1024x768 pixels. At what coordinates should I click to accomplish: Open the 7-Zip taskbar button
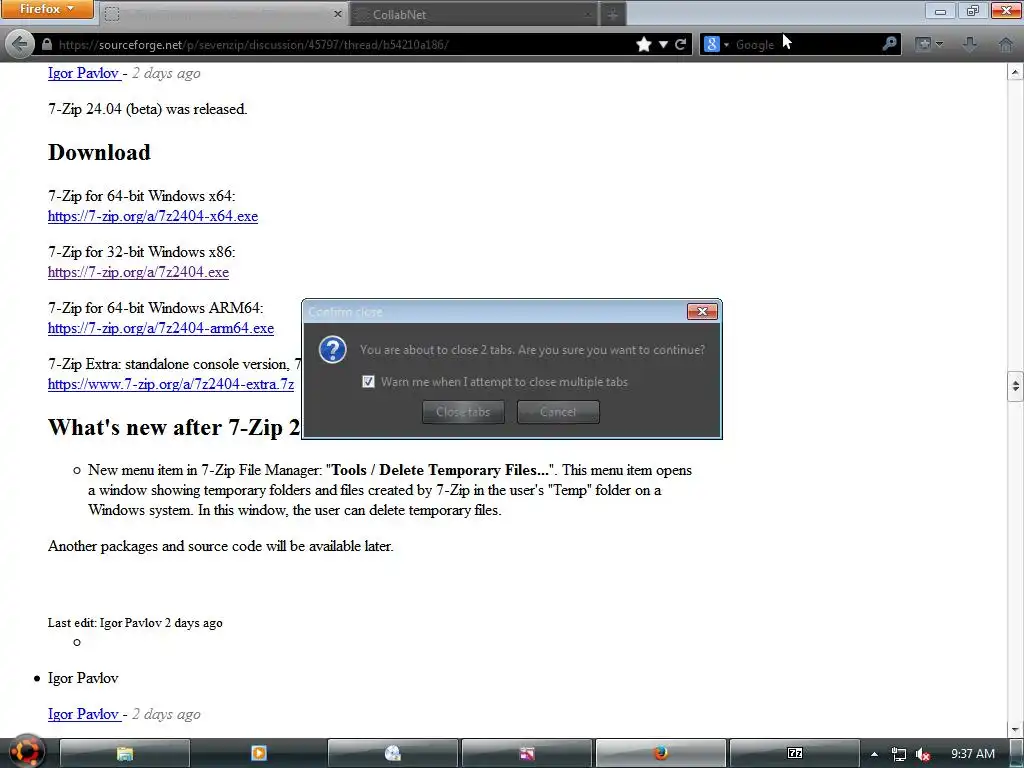[x=794, y=754]
